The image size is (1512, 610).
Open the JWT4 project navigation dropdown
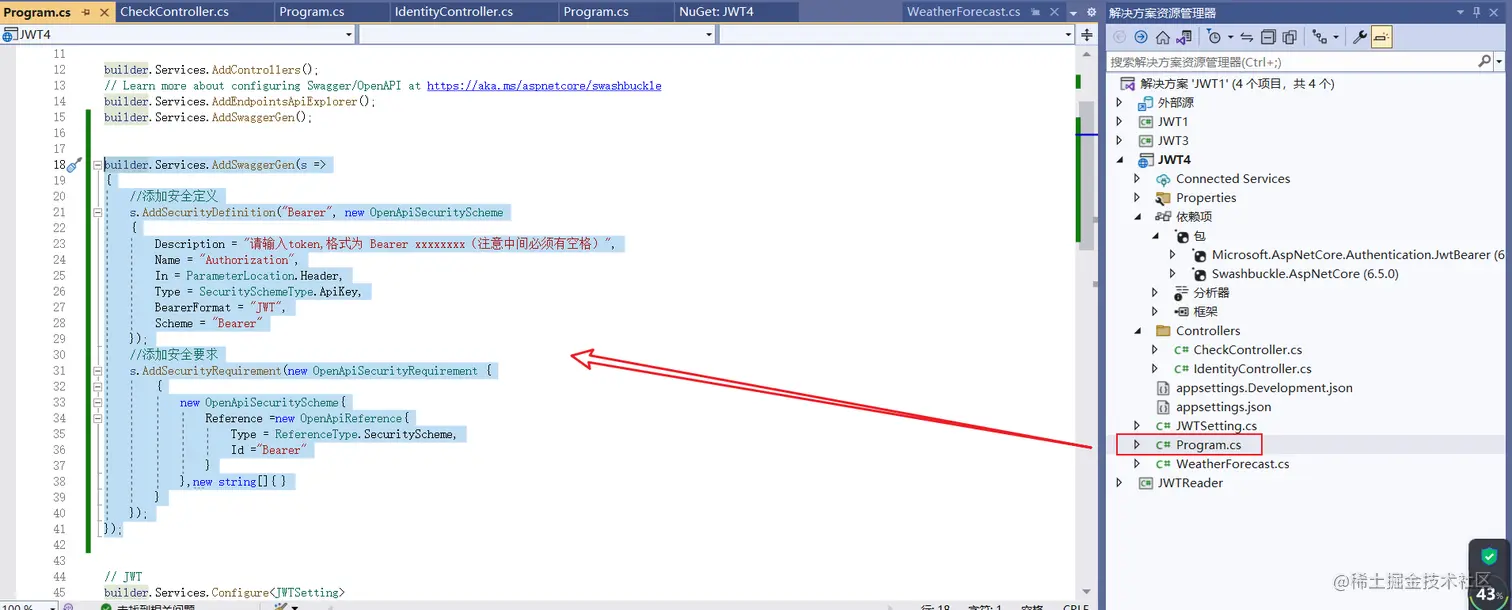click(x=178, y=34)
